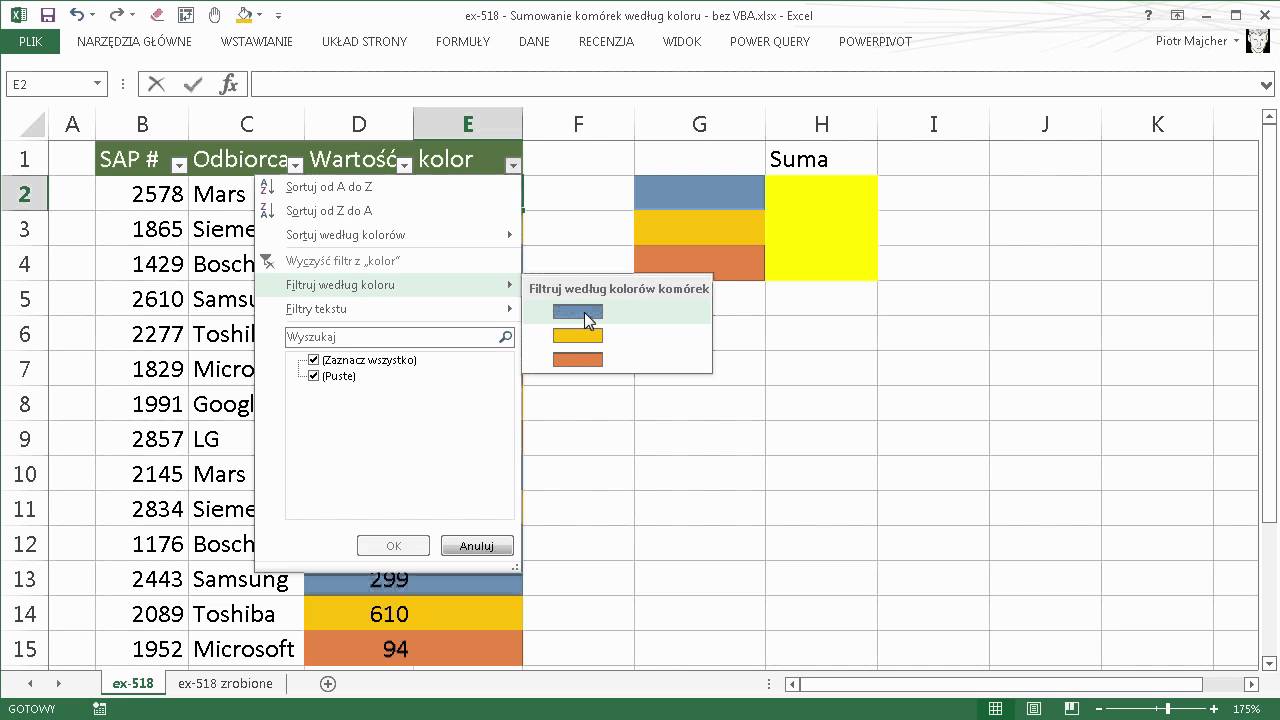Confirm entry with checkmark icon
Screen dimensions: 1280x720
pos(193,84)
